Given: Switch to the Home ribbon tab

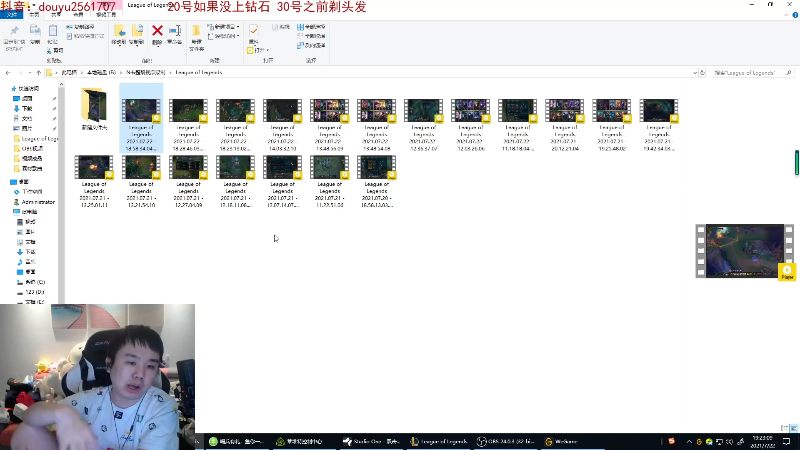Looking at the screenshot, I should pyautogui.click(x=34, y=15).
